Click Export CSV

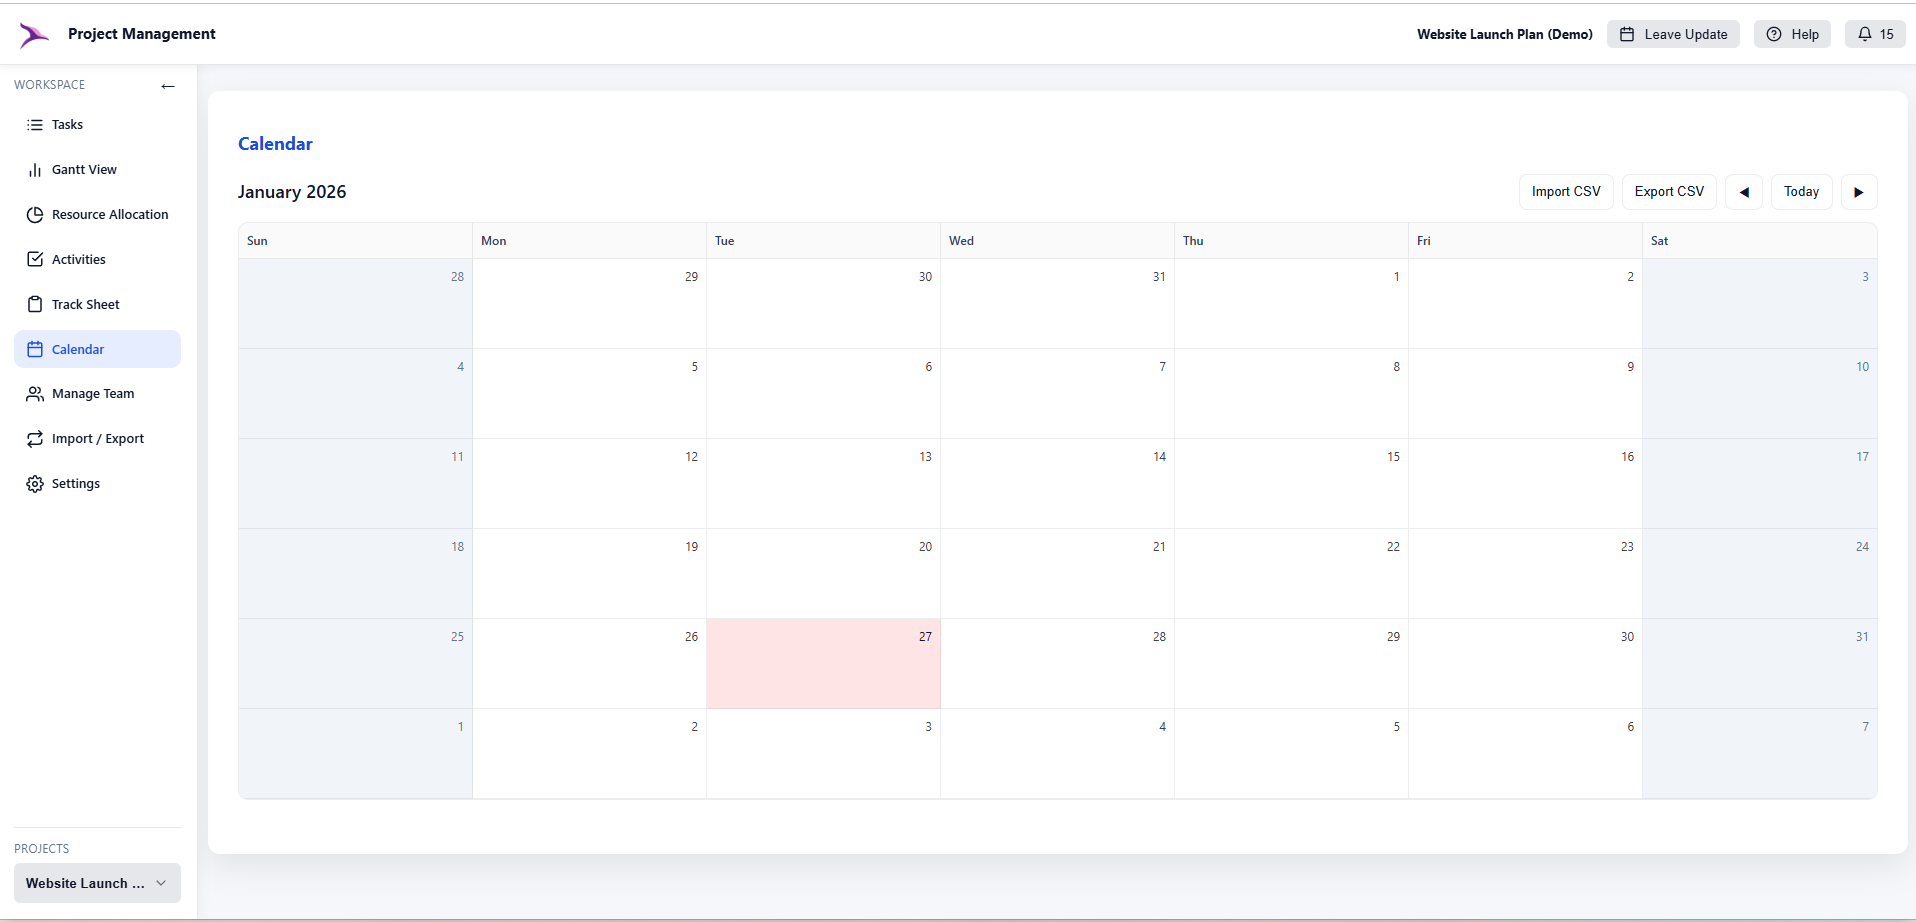(1668, 191)
